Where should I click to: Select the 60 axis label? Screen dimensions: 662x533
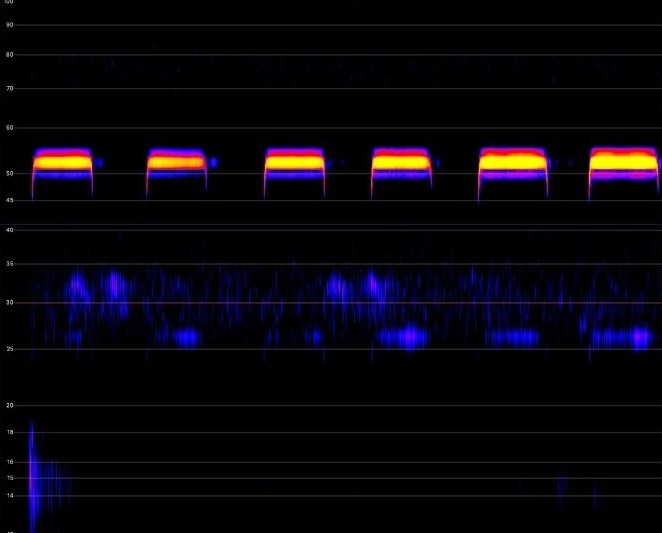9,127
